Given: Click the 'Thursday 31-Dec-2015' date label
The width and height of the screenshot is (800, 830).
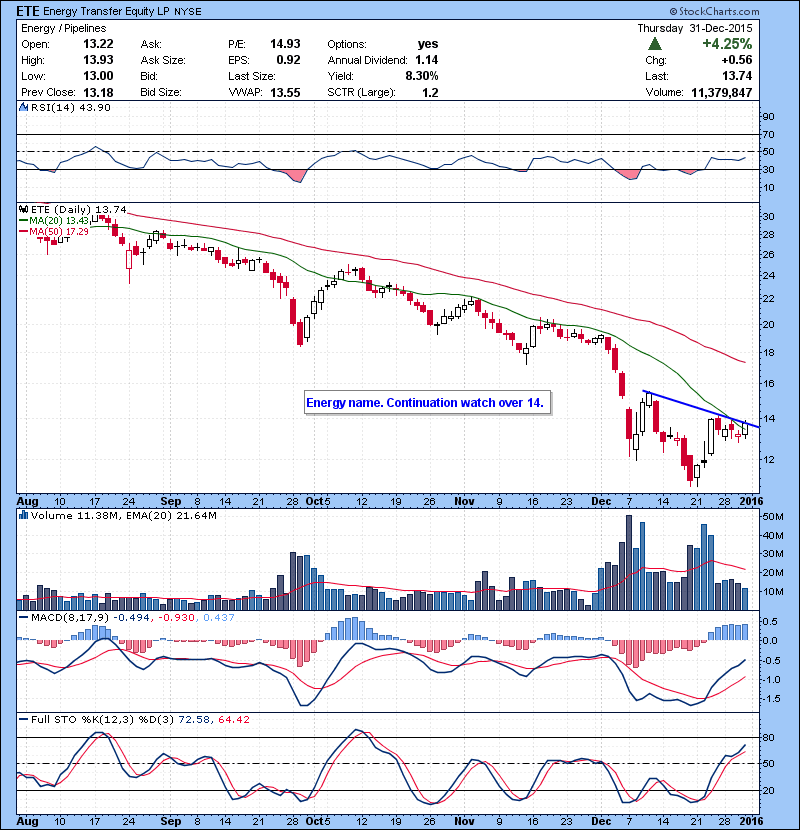Looking at the screenshot, I should tap(695, 29).
